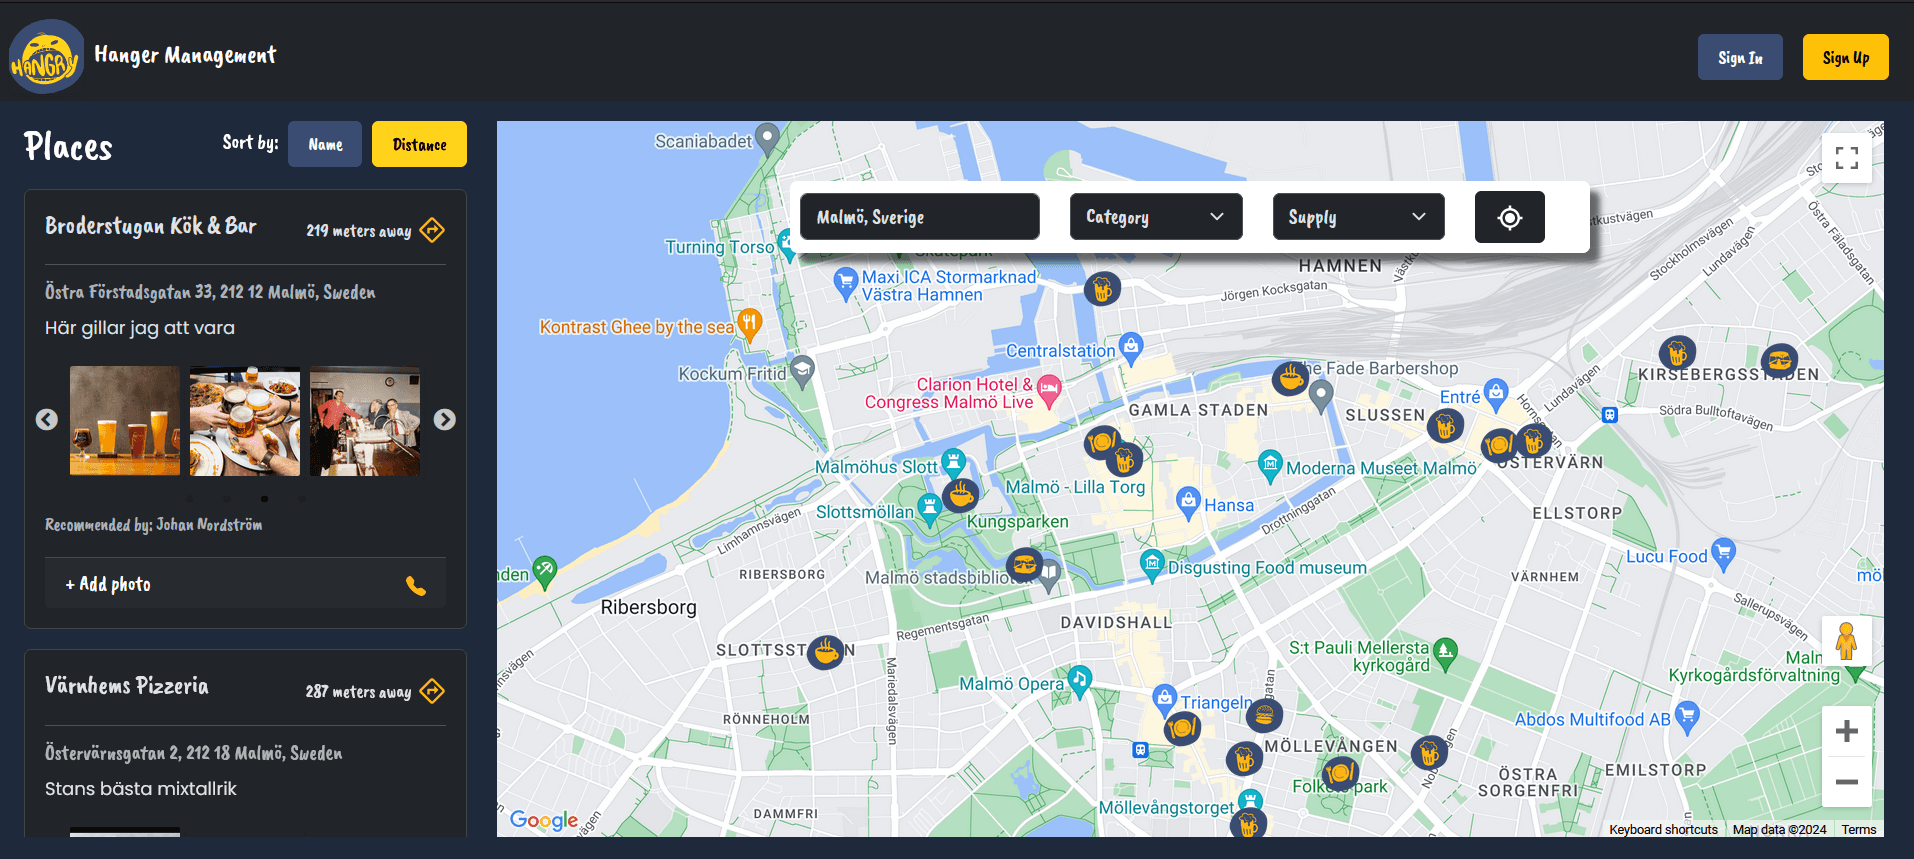Open the people at bar photo thumbnail

(x=365, y=421)
